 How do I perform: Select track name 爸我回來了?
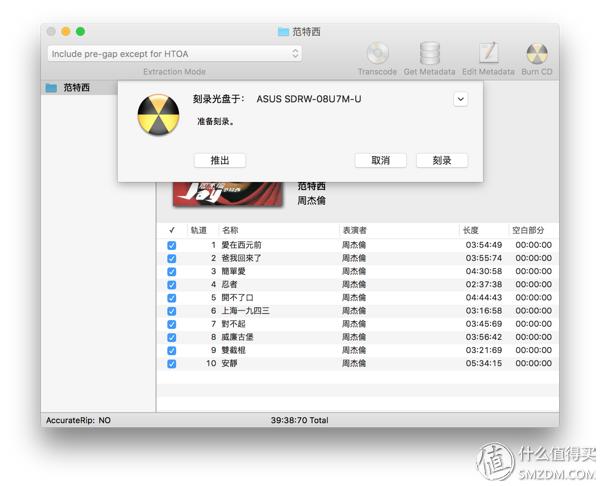tap(241, 258)
